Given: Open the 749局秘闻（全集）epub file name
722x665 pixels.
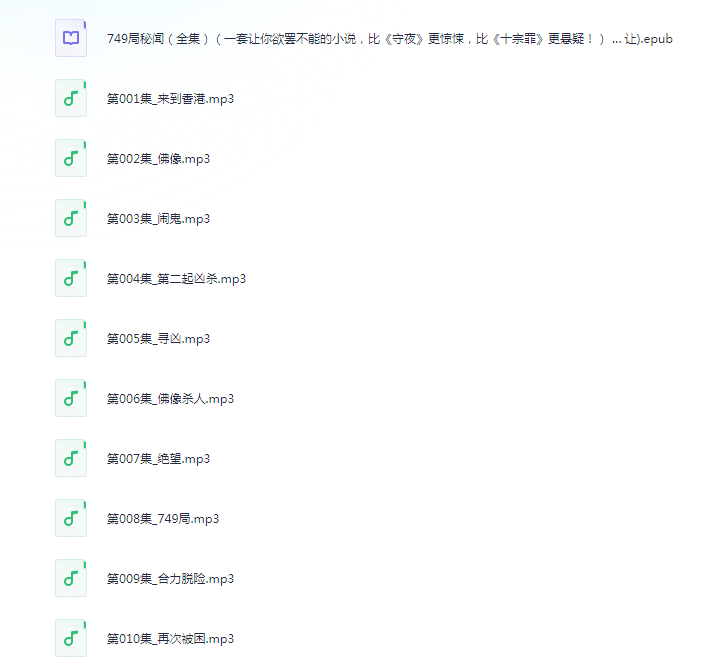Looking at the screenshot, I should tap(390, 39).
